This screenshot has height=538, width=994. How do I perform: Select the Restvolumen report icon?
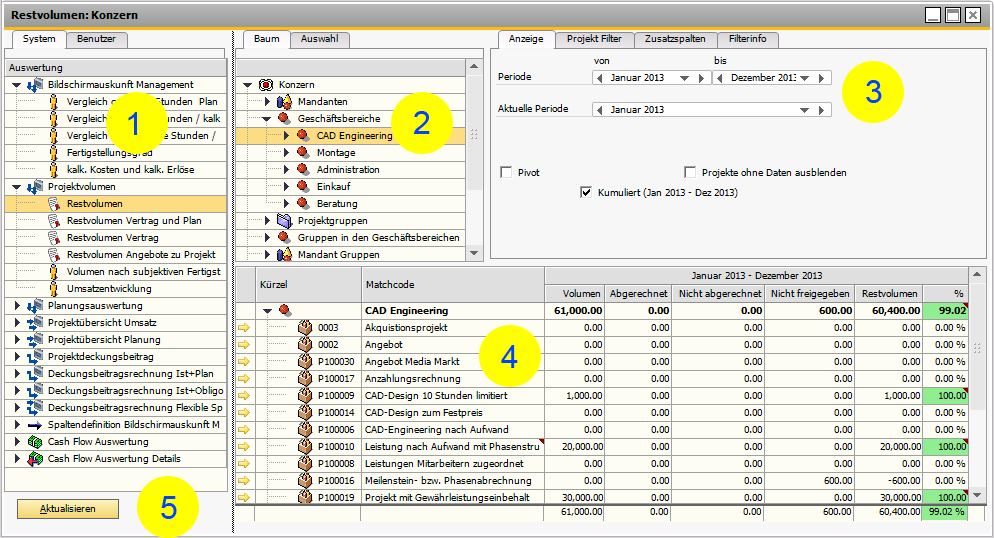pyautogui.click(x=54, y=204)
